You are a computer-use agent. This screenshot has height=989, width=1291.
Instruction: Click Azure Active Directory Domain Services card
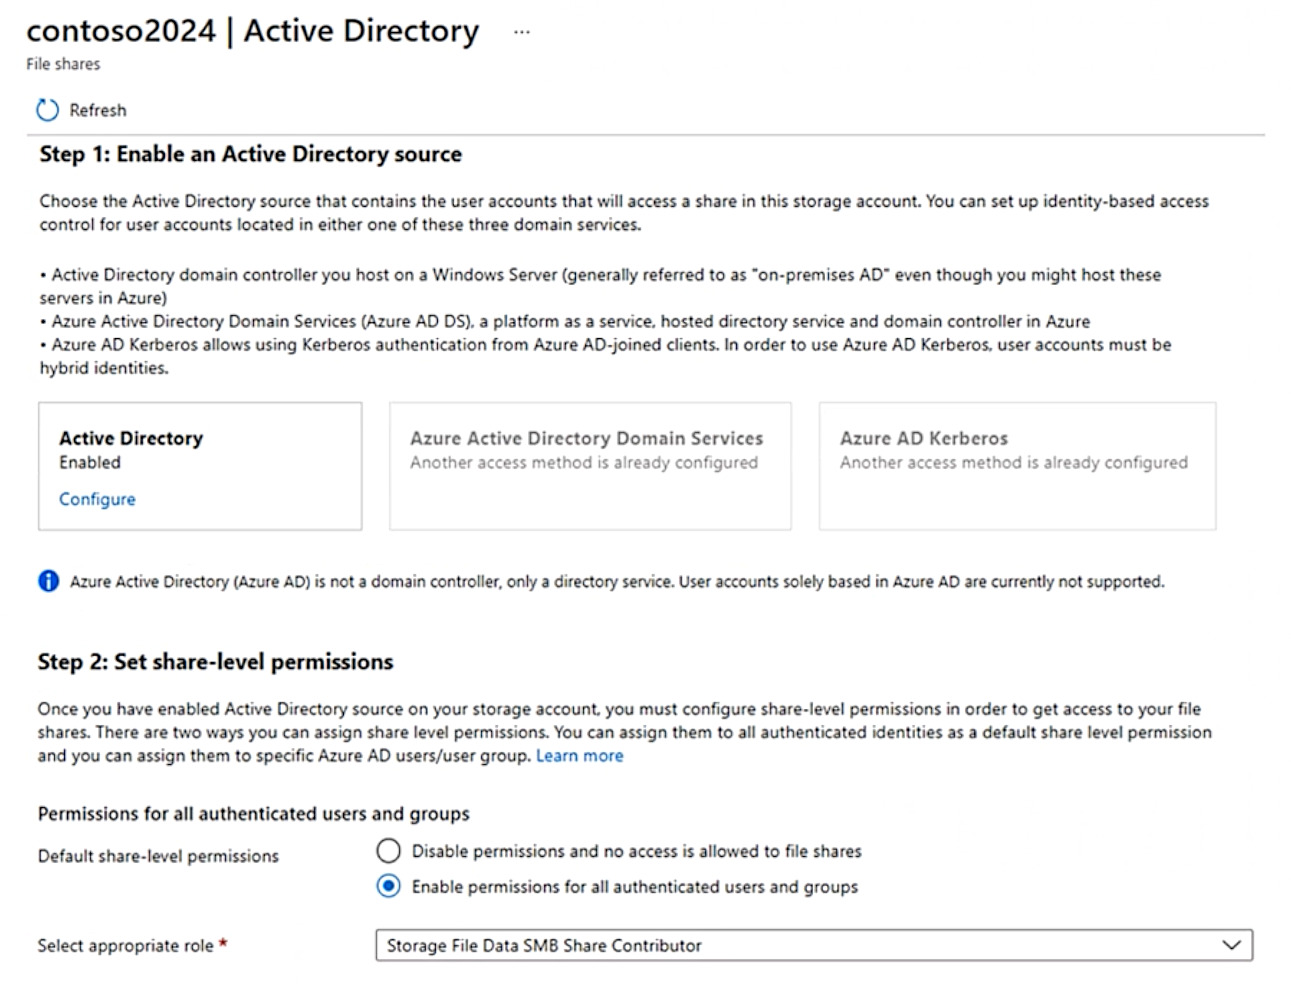(590, 466)
